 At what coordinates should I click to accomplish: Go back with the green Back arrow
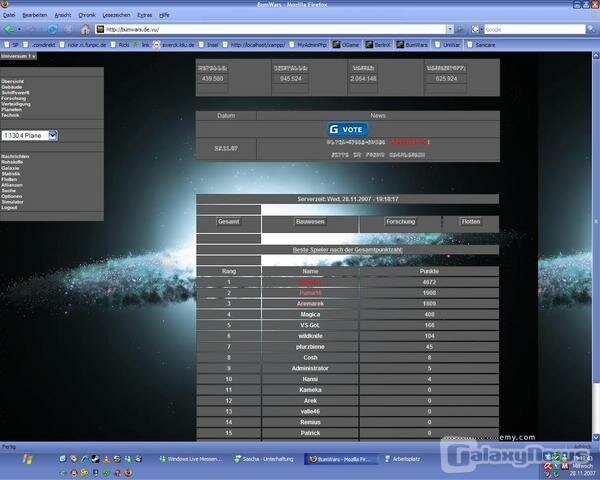(x=9, y=29)
